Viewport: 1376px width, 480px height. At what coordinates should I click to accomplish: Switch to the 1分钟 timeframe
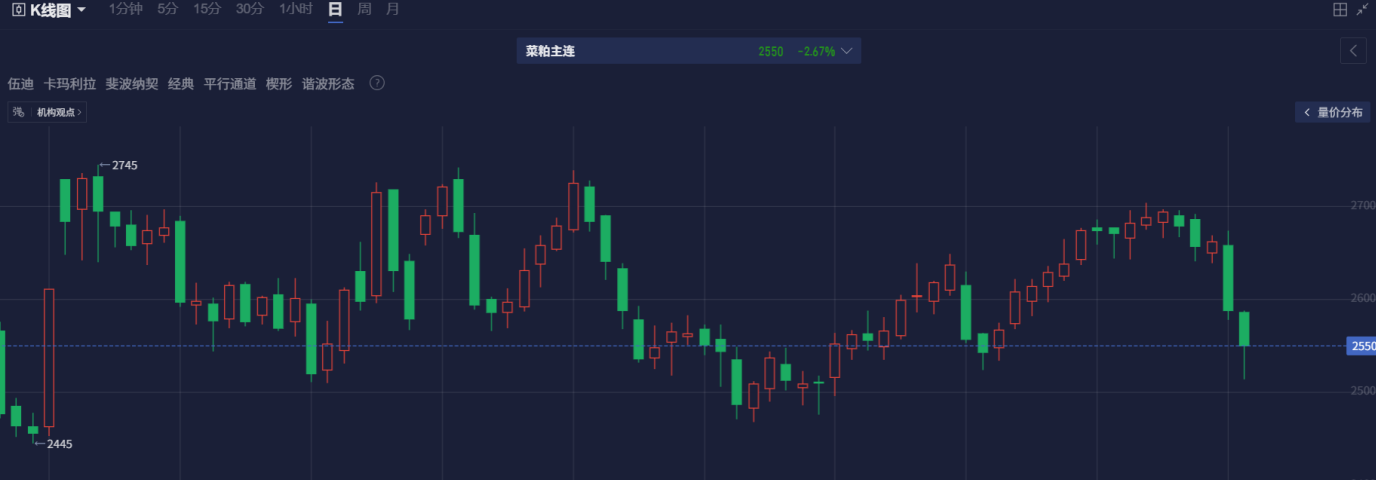[126, 9]
